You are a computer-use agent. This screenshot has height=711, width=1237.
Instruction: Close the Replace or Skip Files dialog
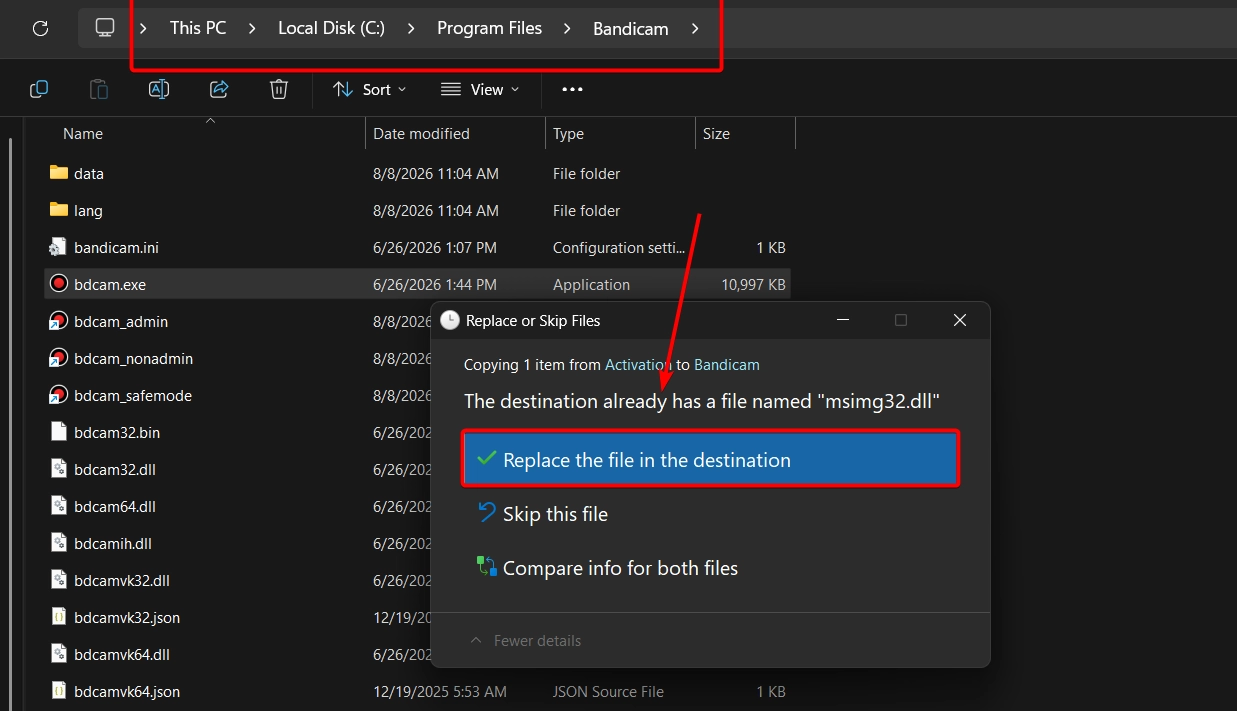click(960, 320)
